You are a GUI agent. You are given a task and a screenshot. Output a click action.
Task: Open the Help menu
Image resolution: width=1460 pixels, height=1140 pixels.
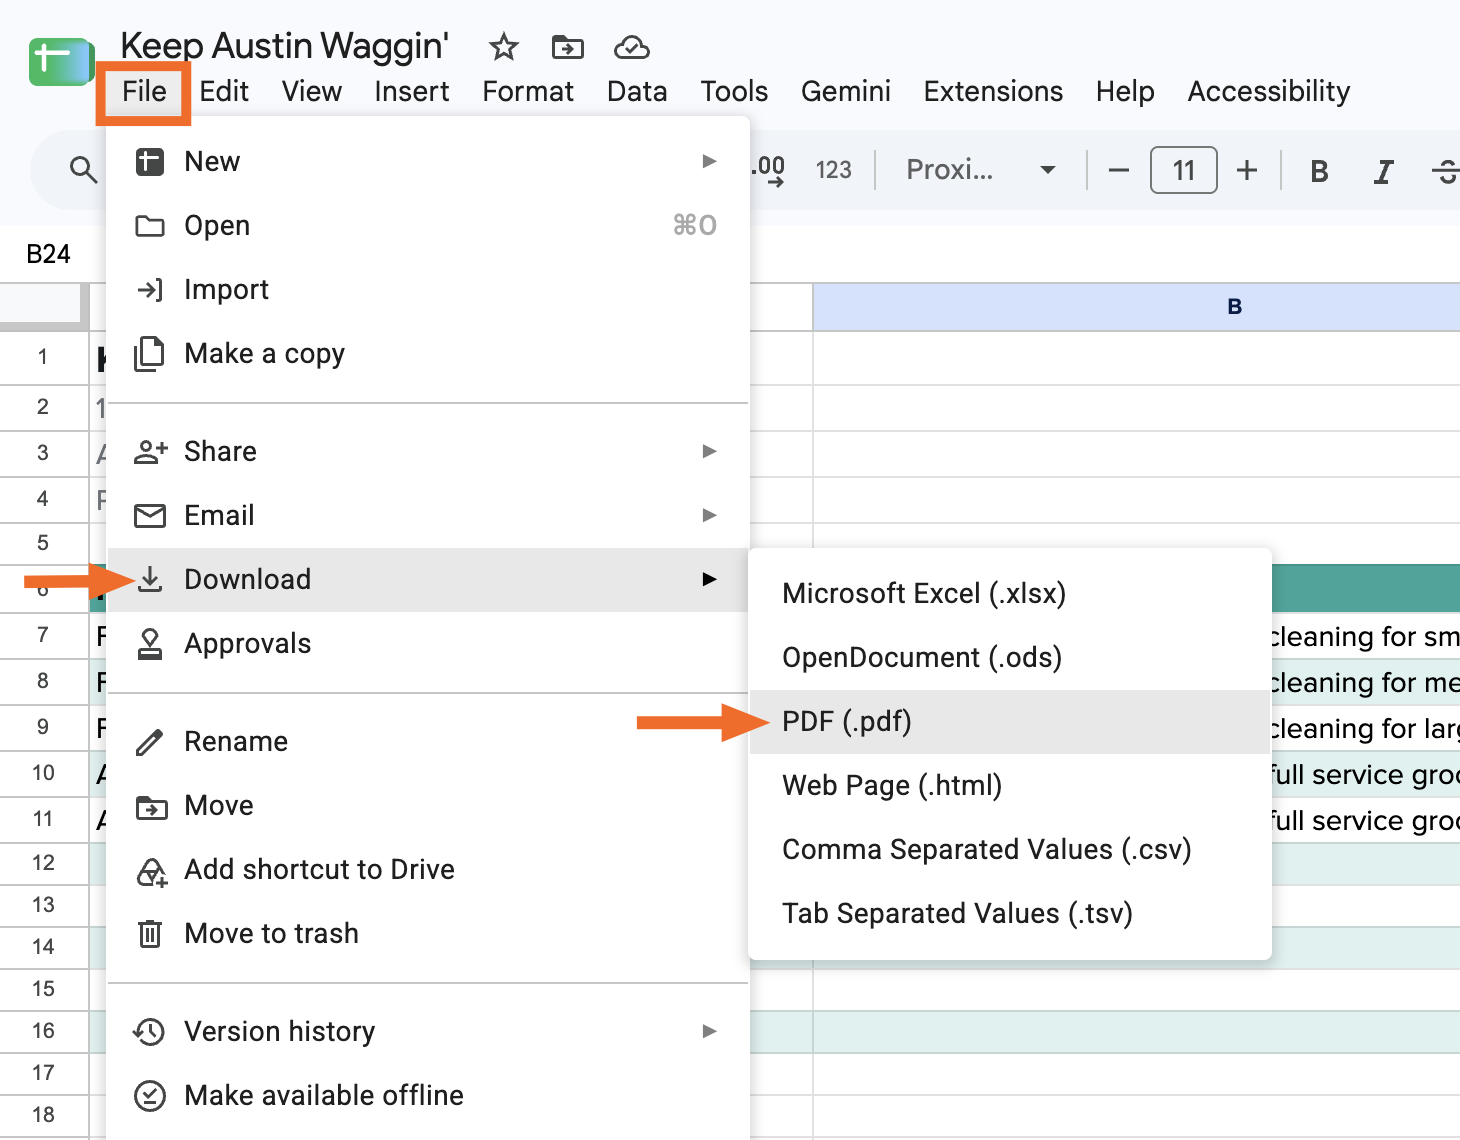pos(1125,92)
